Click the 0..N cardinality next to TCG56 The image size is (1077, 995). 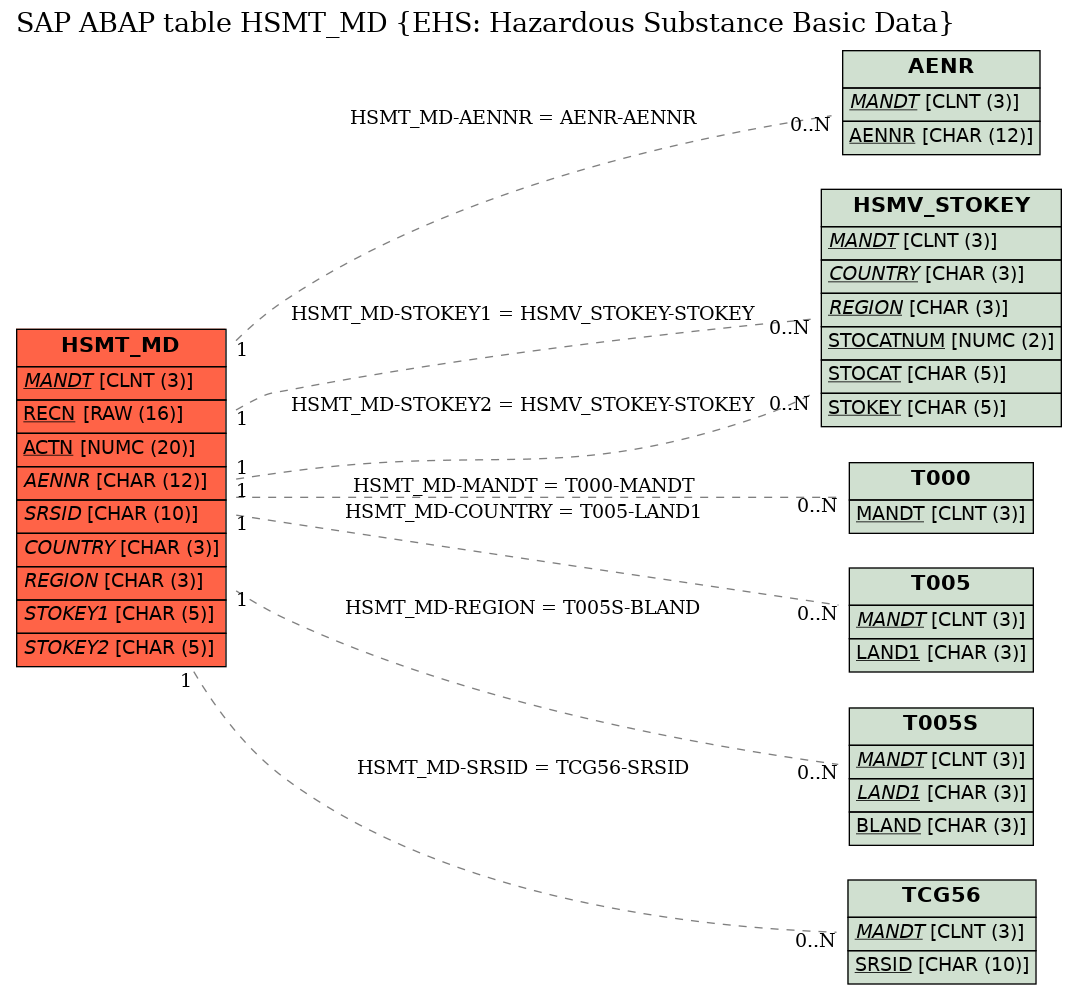[x=815, y=941]
